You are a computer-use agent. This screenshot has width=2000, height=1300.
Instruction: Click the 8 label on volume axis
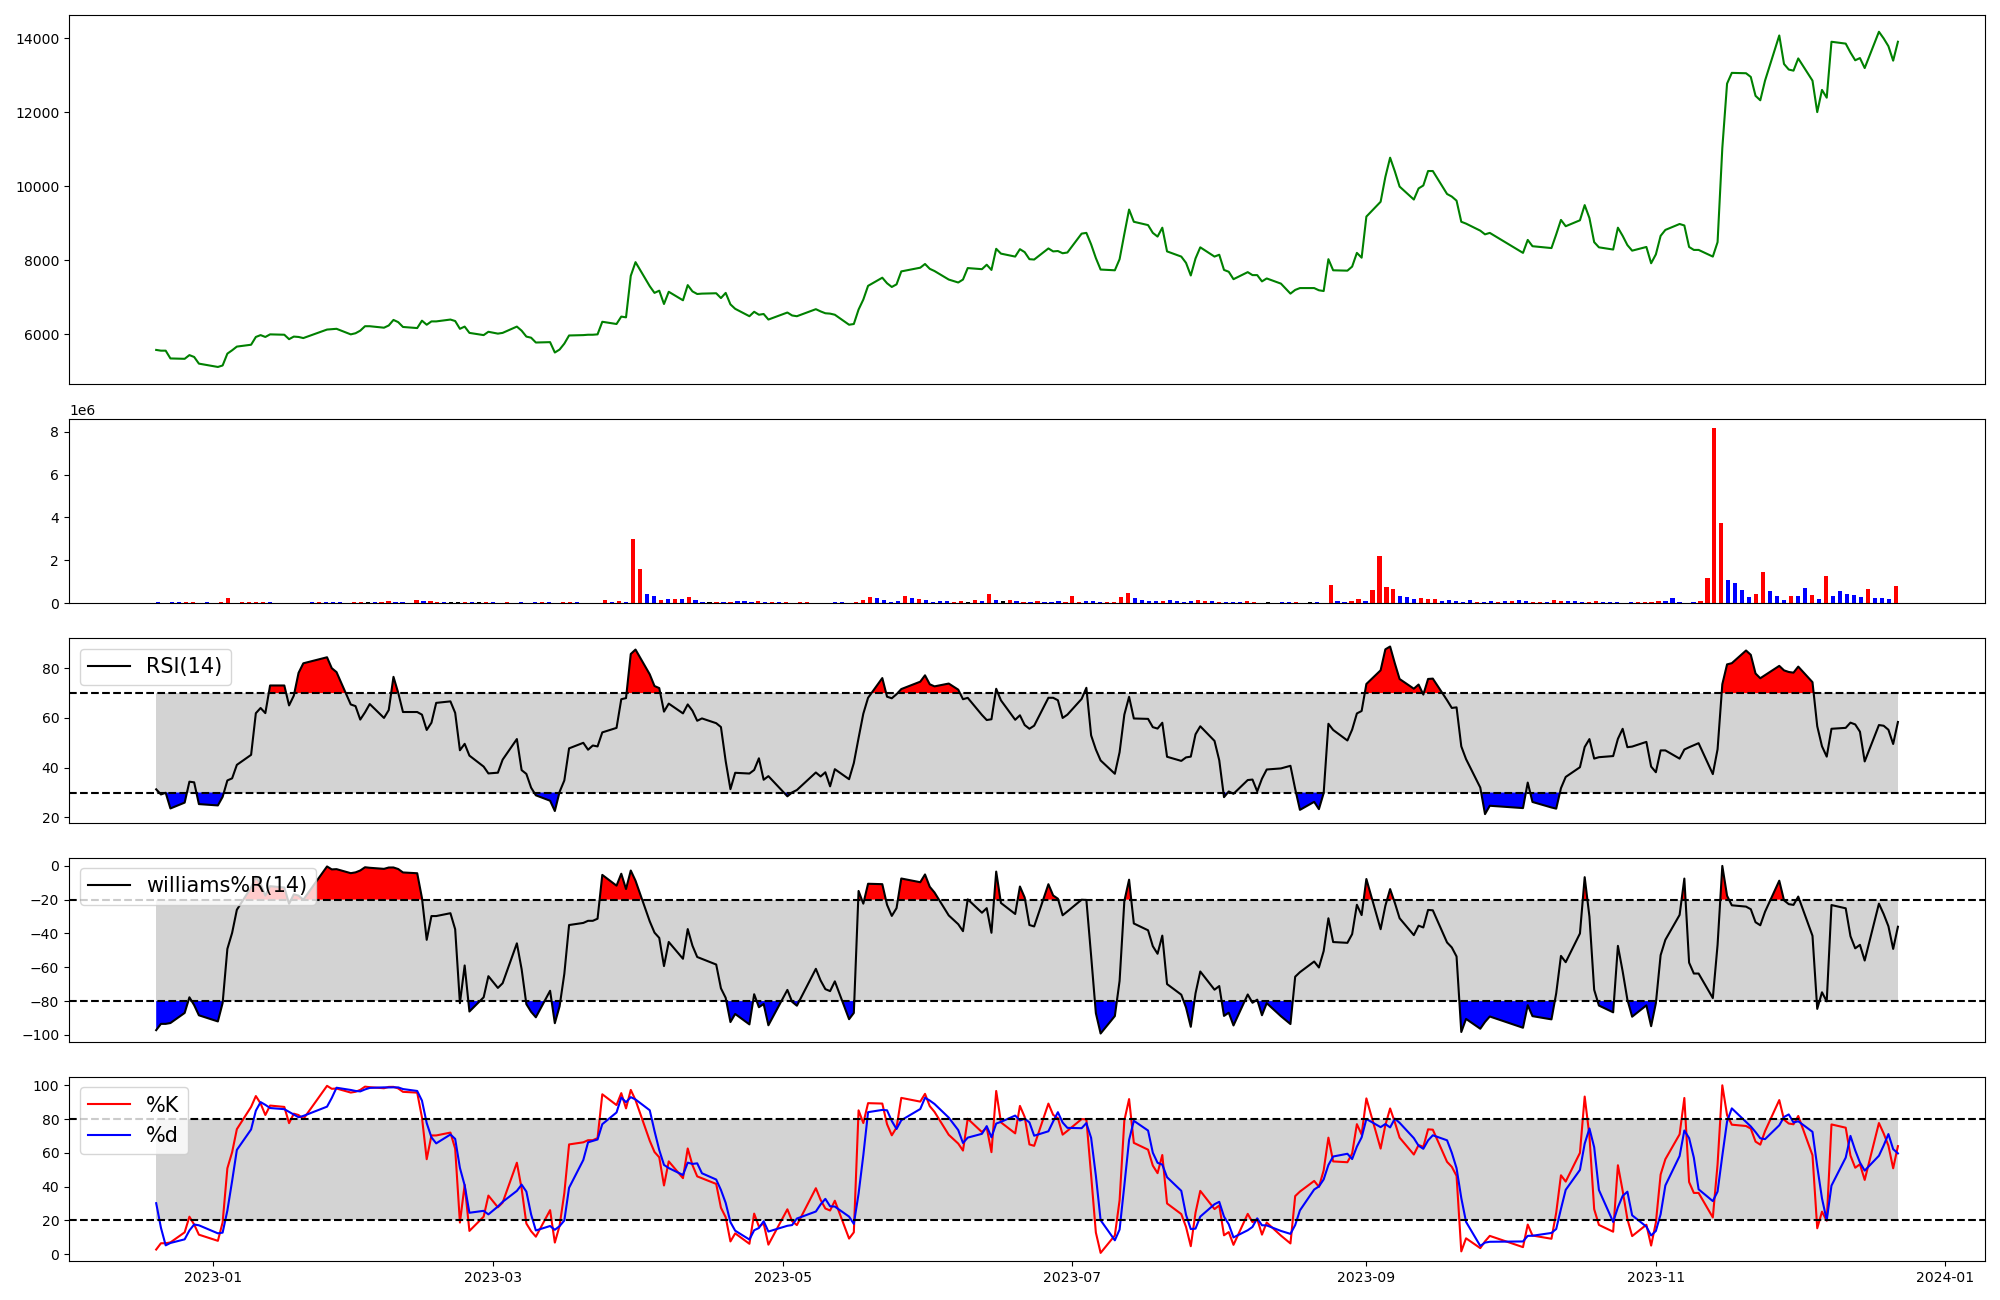[54, 433]
